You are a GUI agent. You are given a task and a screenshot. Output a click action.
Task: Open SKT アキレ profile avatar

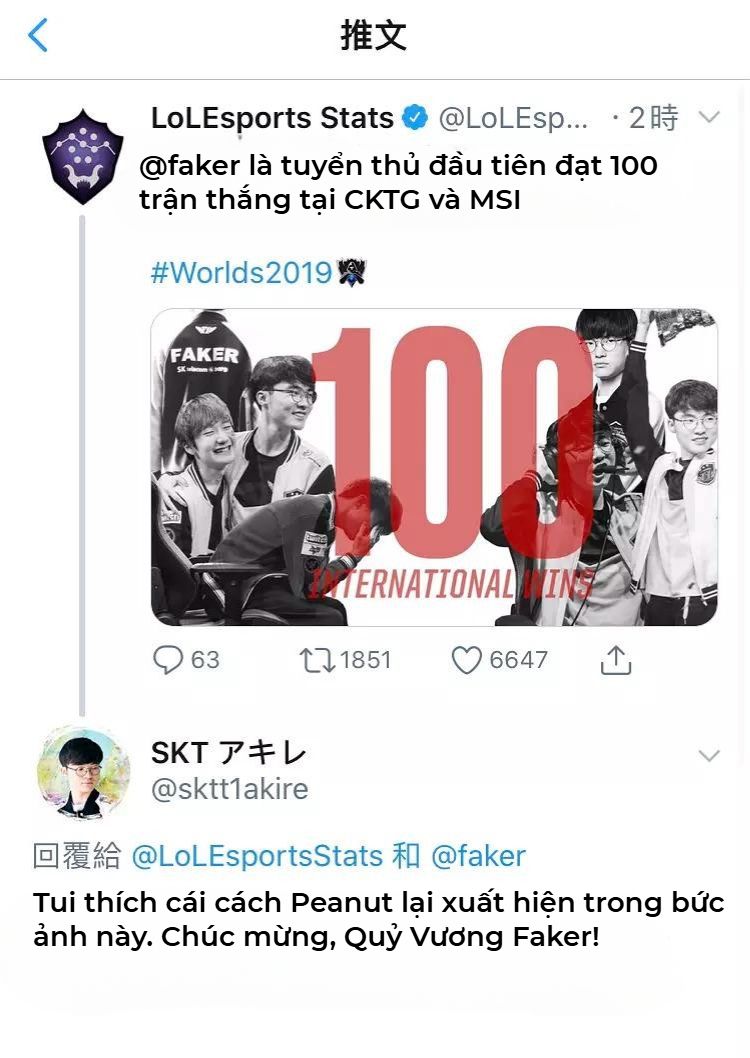click(83, 771)
